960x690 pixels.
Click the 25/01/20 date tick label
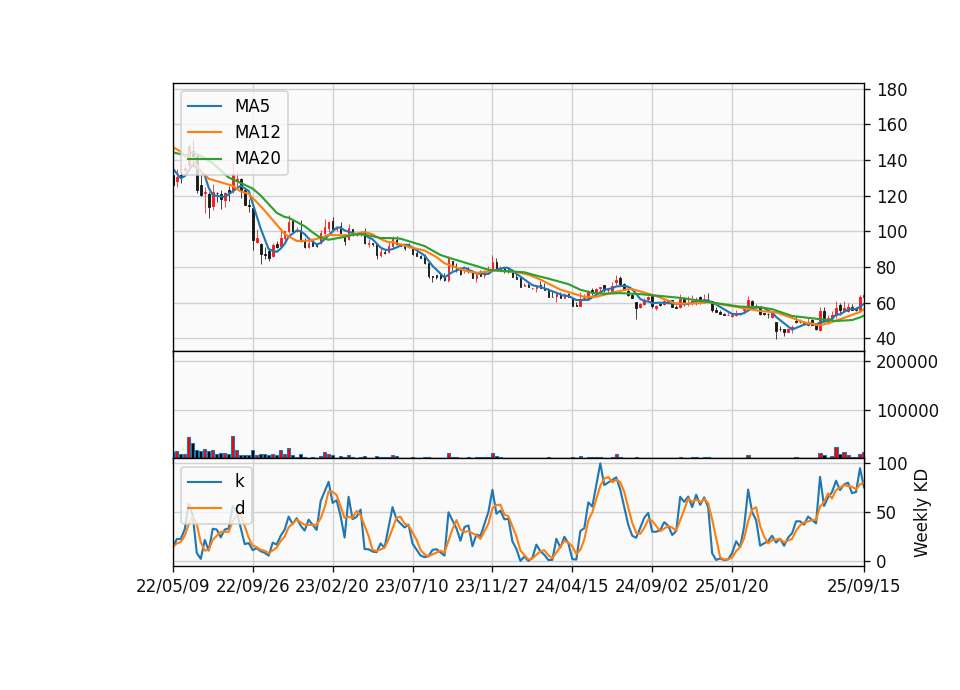[732, 586]
